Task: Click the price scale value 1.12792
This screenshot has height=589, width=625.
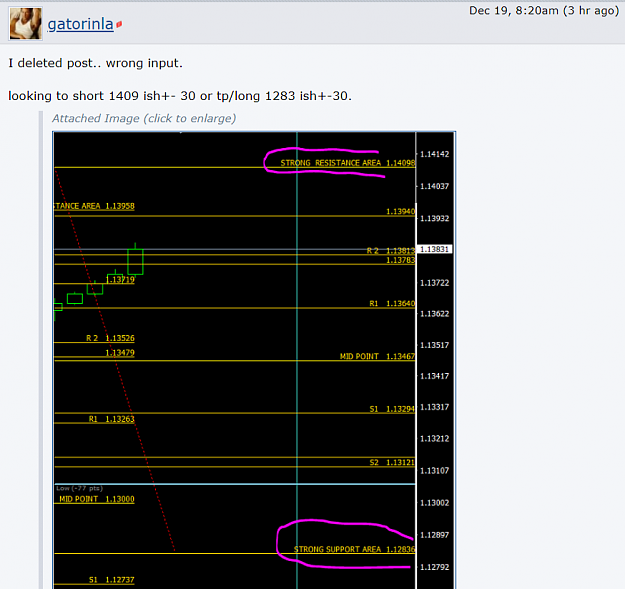Action: point(434,567)
